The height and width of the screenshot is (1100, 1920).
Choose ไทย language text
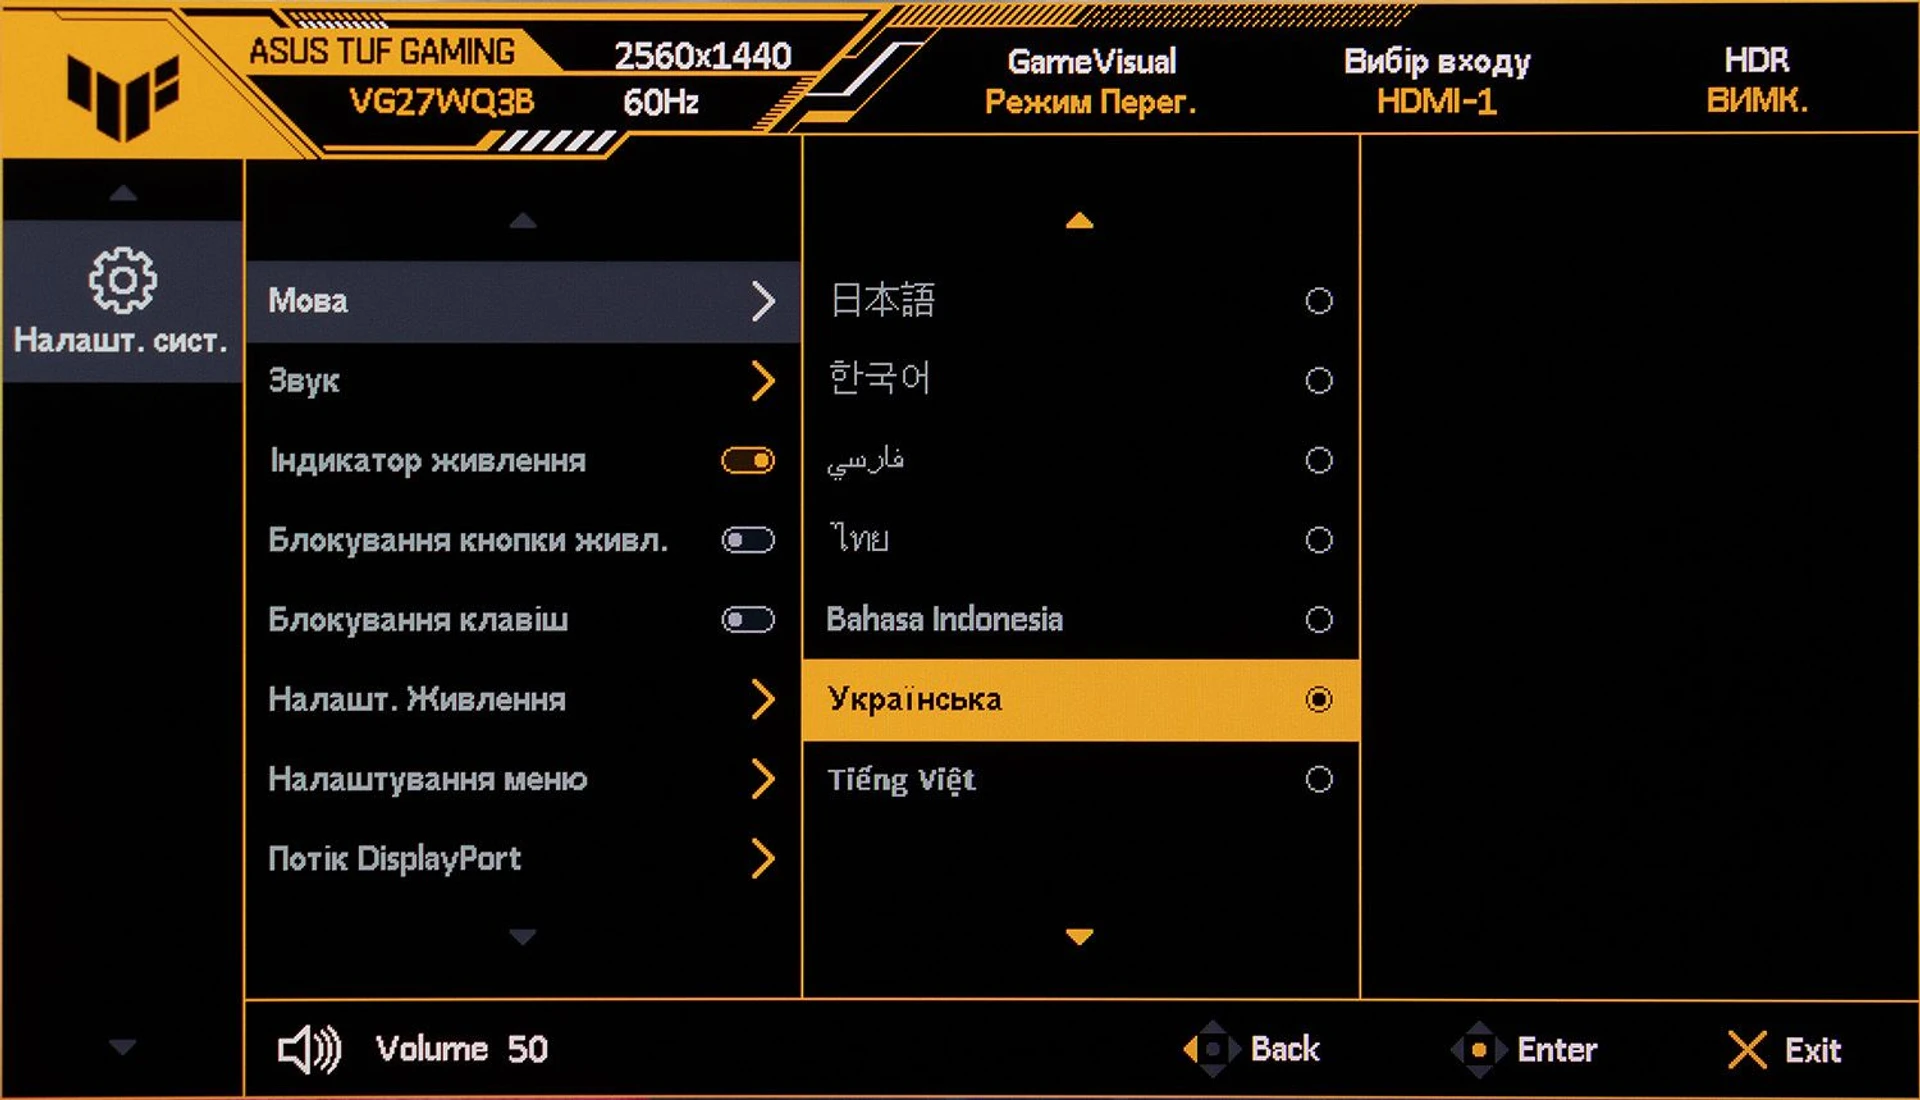[x=859, y=539]
